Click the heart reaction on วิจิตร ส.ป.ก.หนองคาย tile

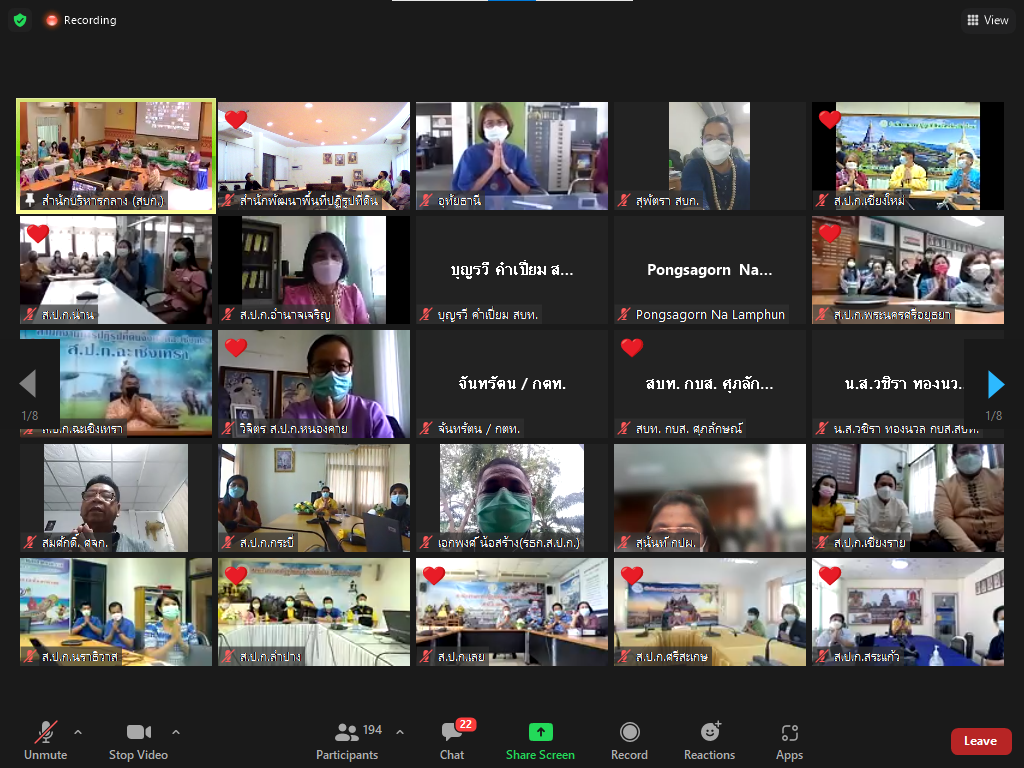pos(236,347)
